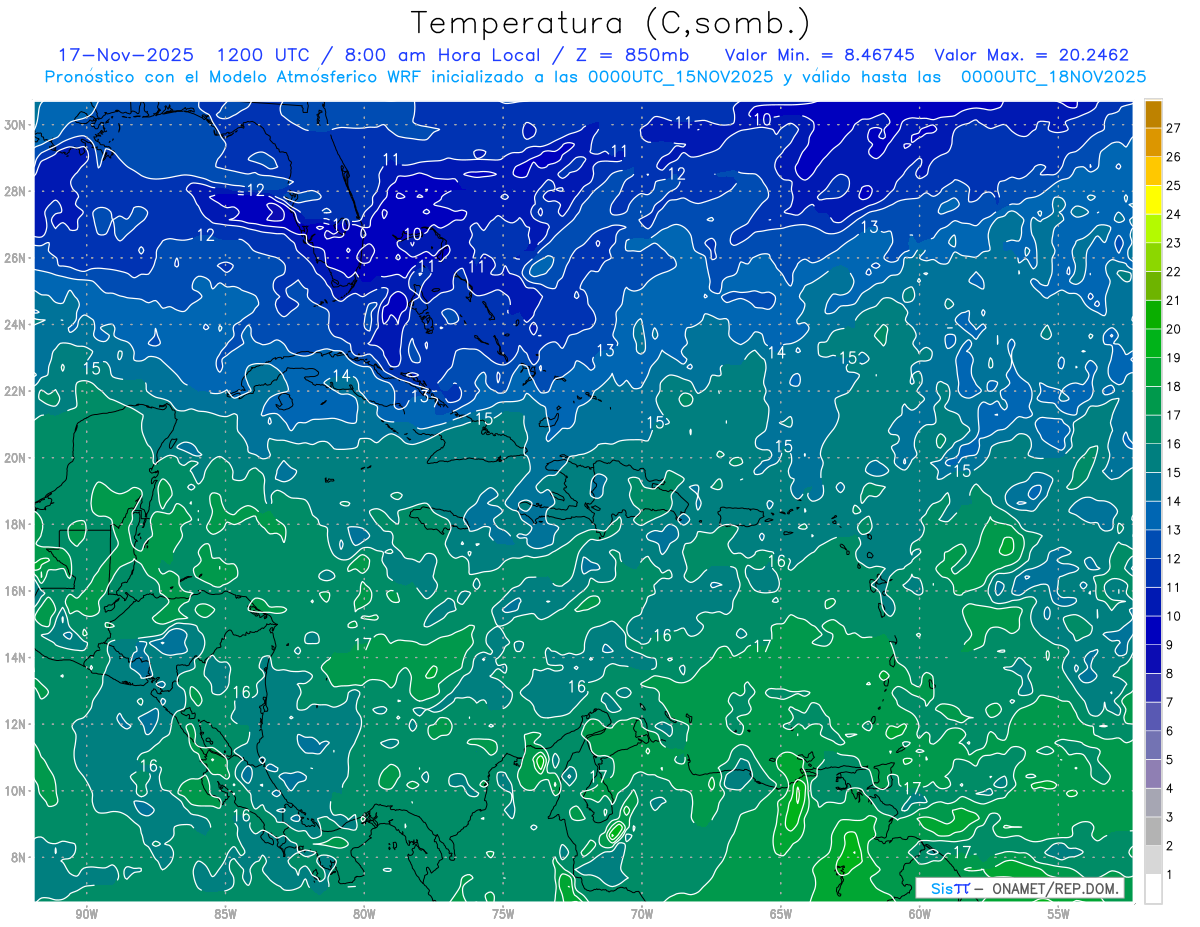Click the yellow swatch between 24 and 25
Screen dimensions: 1200x927
(x=1153, y=200)
